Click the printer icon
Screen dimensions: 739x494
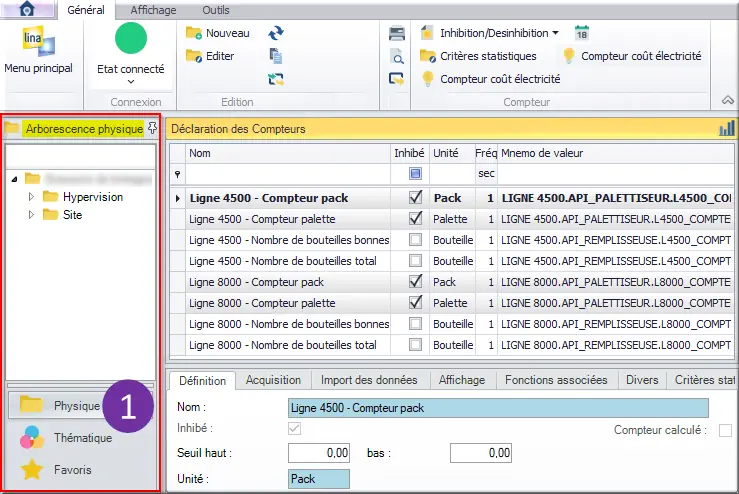click(x=397, y=33)
